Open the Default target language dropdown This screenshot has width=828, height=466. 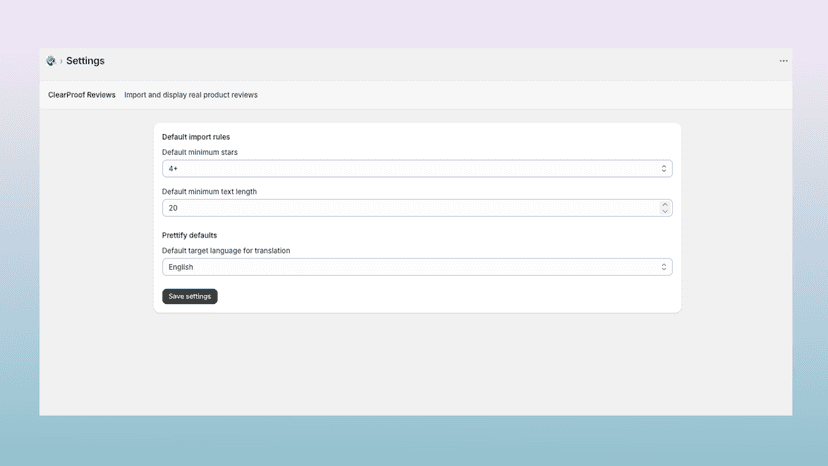[x=417, y=267]
